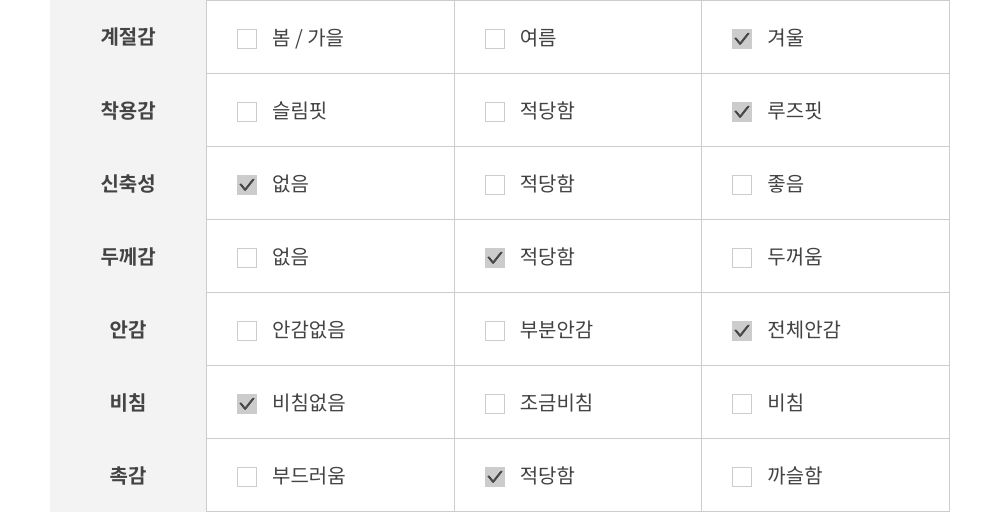This screenshot has height=512, width=1000.
Task: Select the 슬림핏 fit checkbox
Action: pos(247,112)
